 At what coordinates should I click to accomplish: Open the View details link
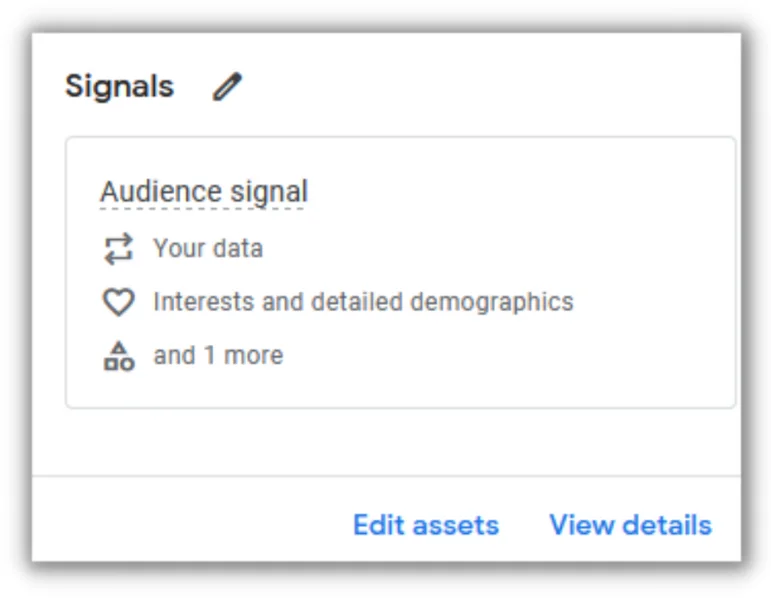(630, 525)
